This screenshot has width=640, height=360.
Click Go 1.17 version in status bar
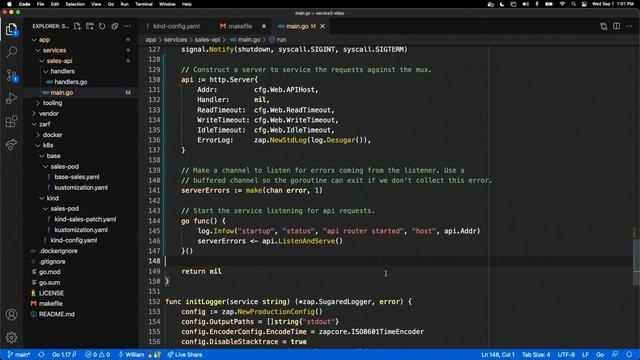click(x=64, y=355)
